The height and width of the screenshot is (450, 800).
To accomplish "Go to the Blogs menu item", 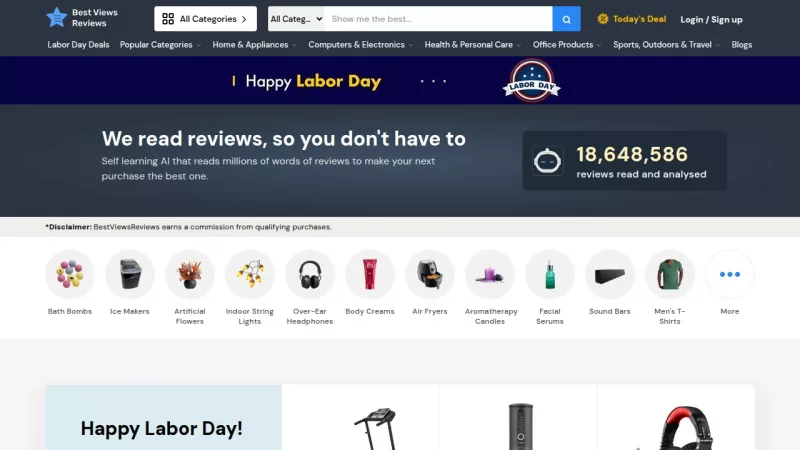I will click(x=741, y=45).
